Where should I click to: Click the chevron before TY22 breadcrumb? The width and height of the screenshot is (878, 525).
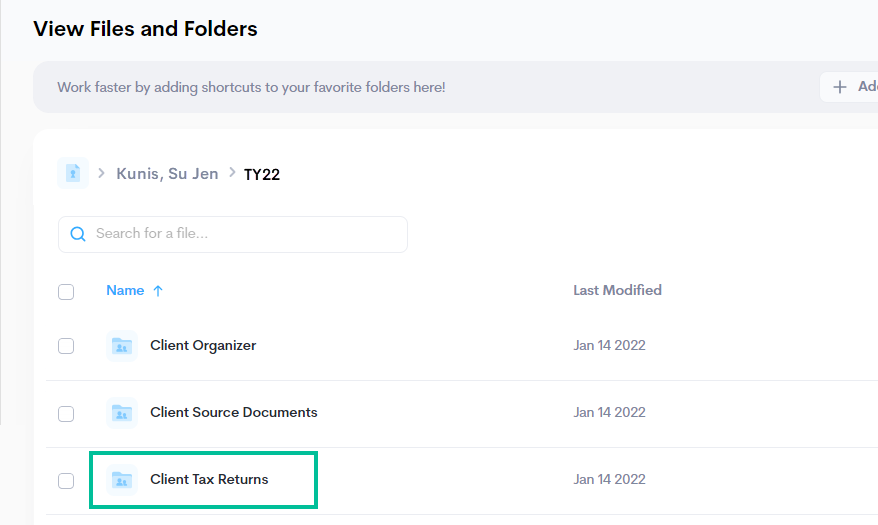pyautogui.click(x=232, y=173)
